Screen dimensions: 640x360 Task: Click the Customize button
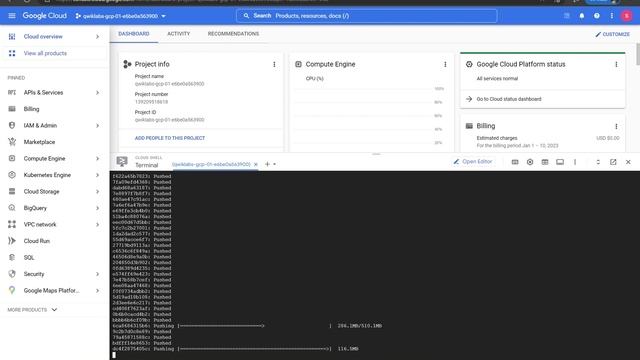click(x=612, y=34)
